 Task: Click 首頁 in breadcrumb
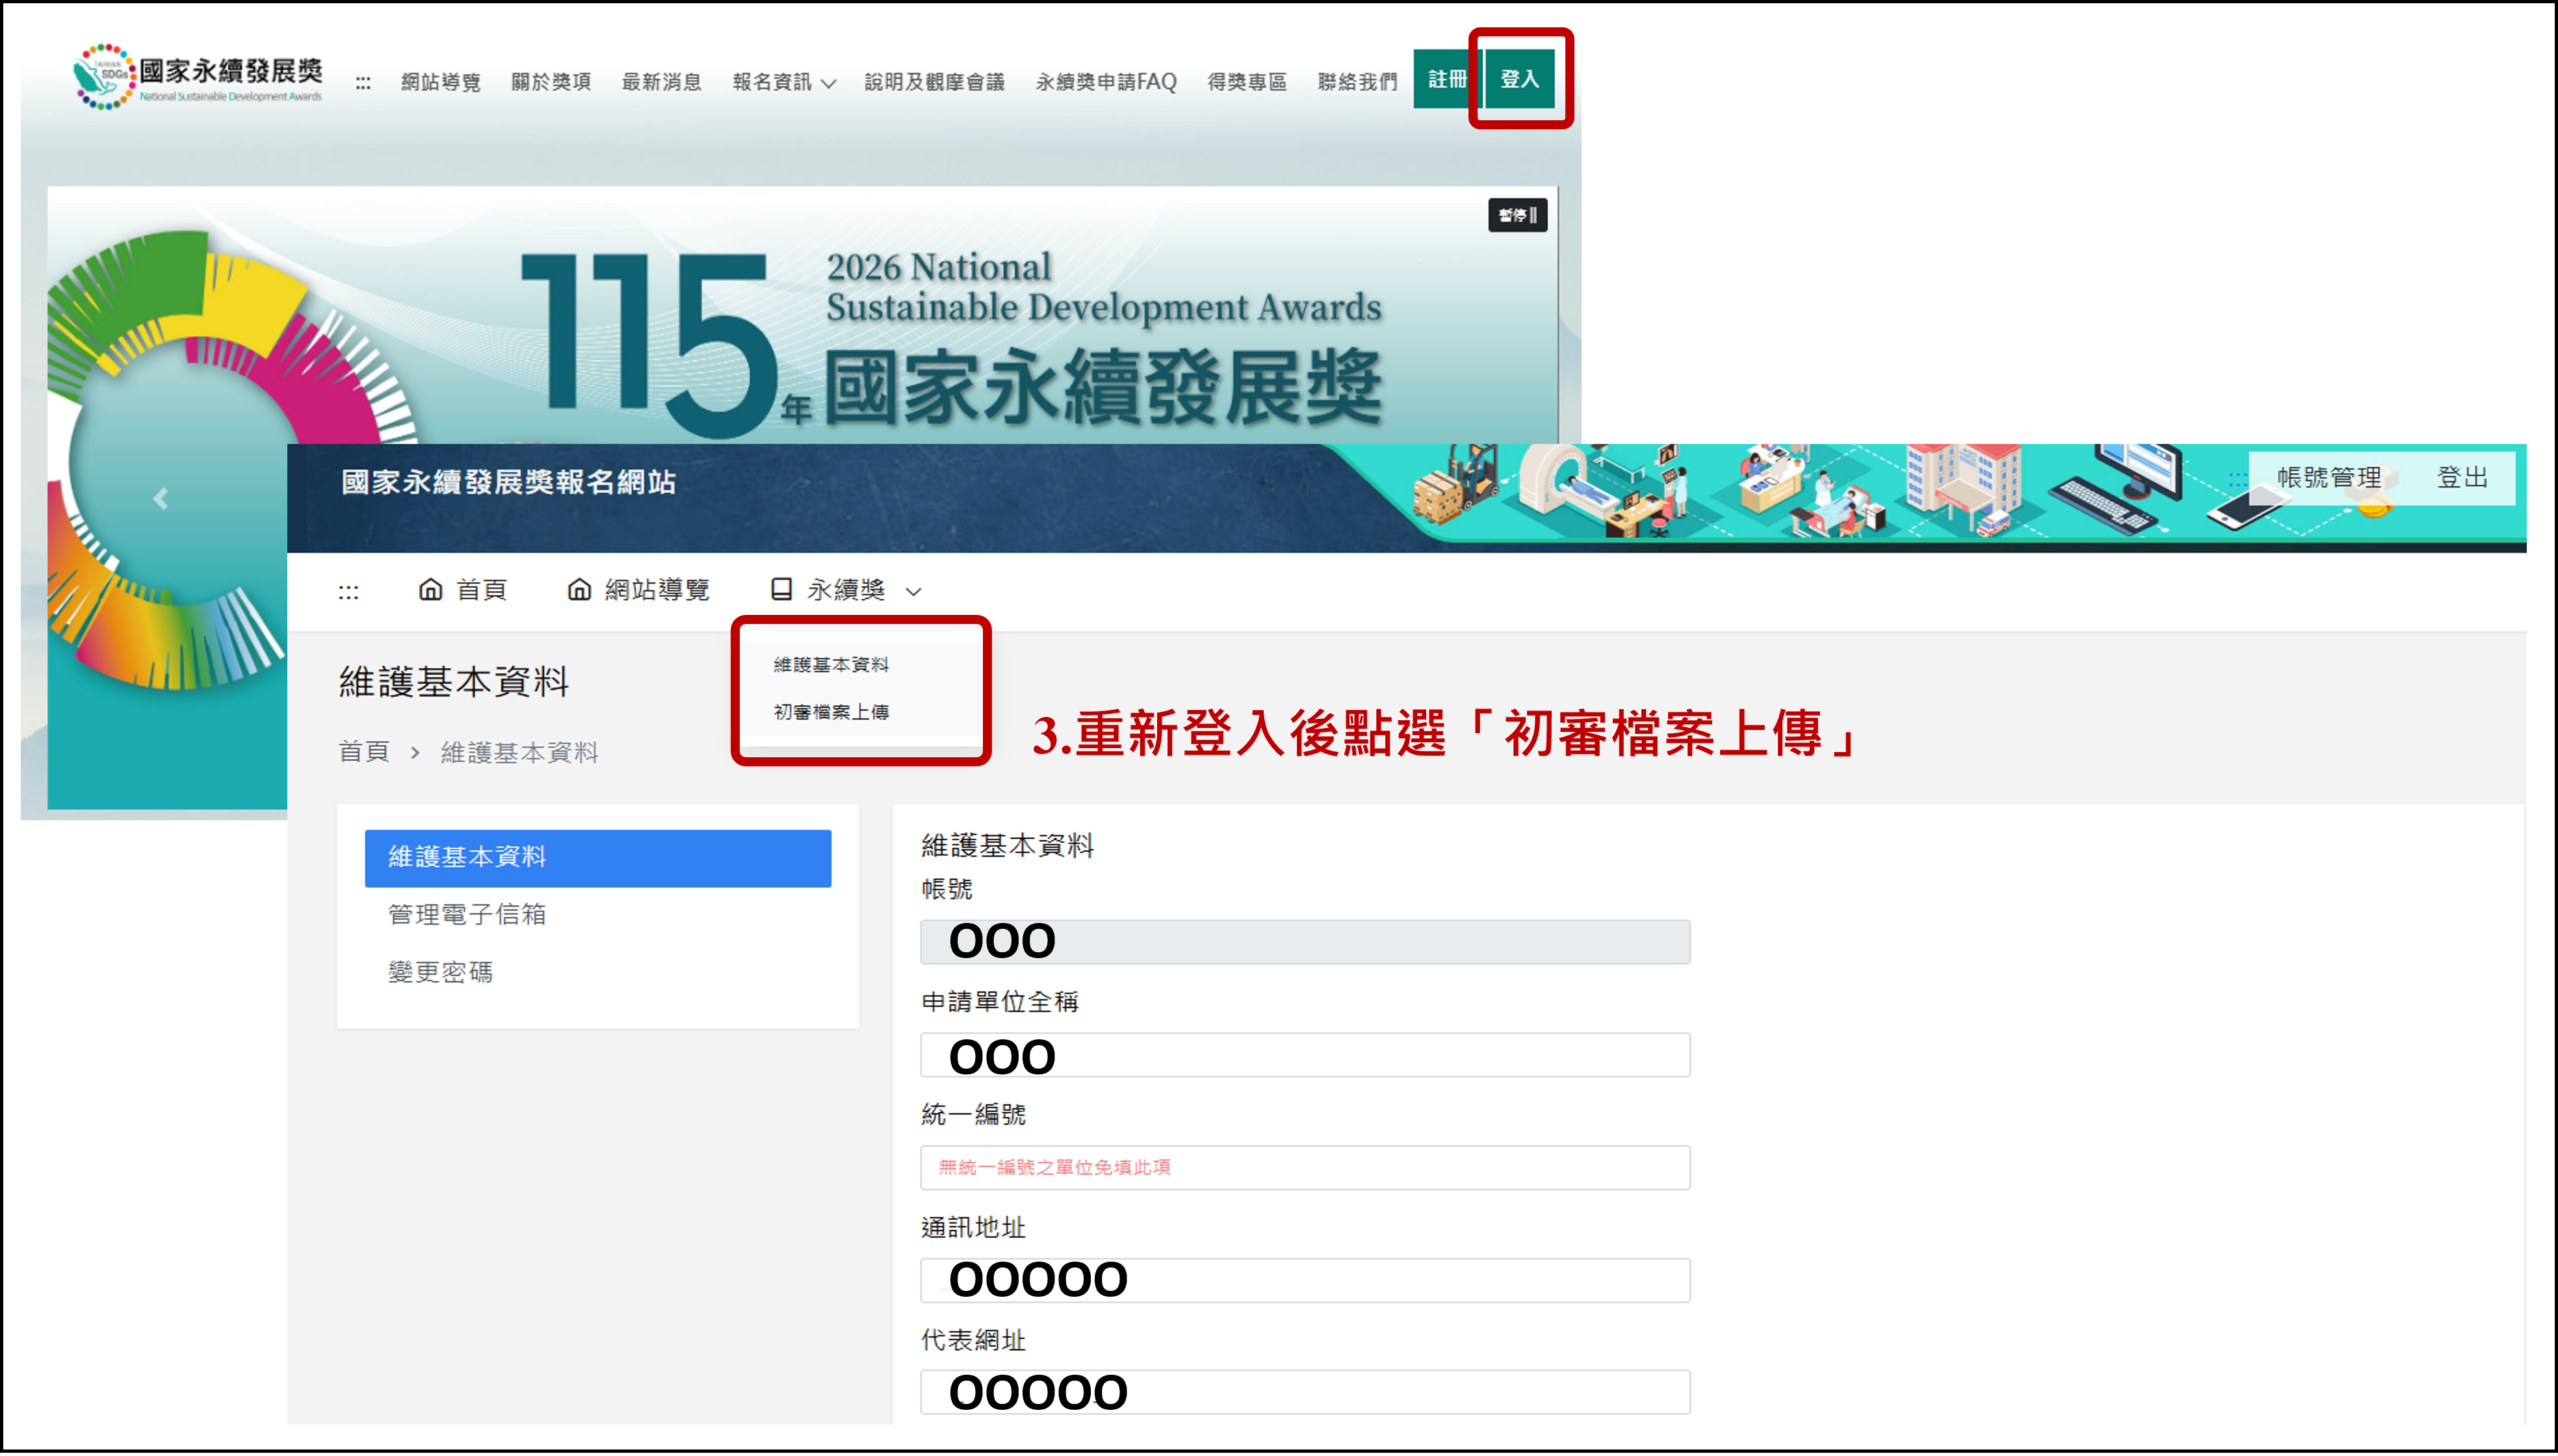(364, 753)
